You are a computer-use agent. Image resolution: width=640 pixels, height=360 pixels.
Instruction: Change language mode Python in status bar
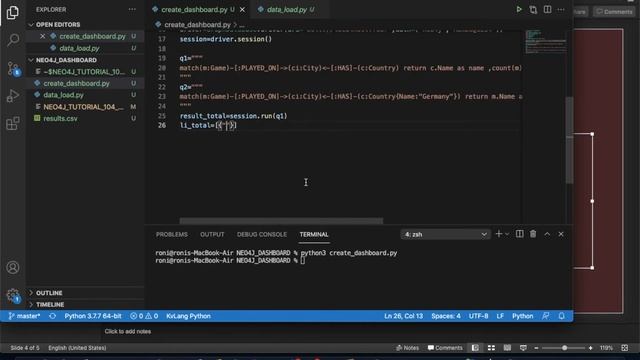pos(522,316)
